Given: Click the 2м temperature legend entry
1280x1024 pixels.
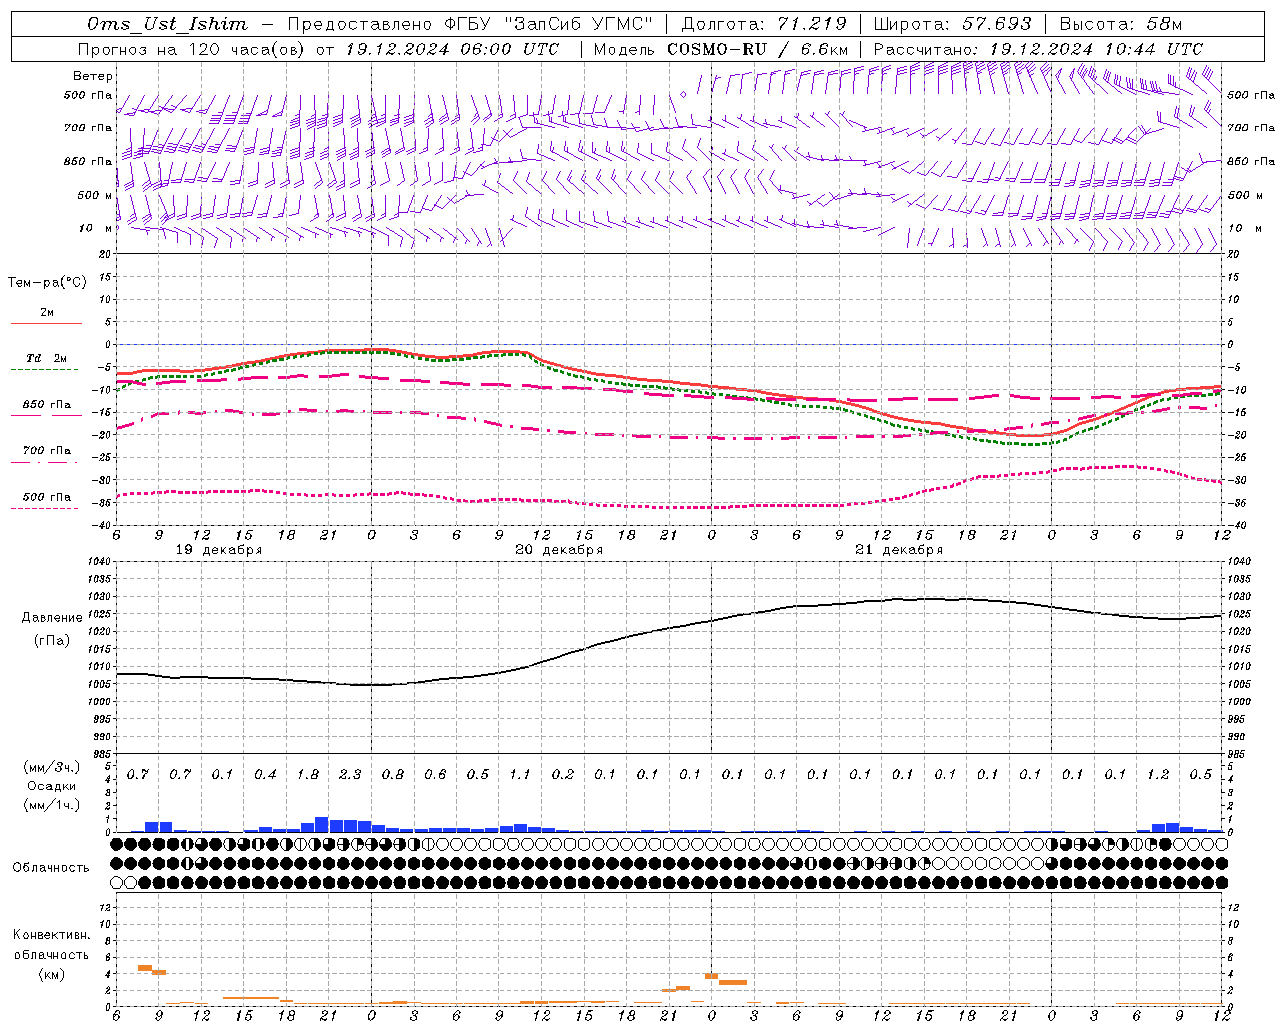Looking at the screenshot, I should click(x=47, y=312).
